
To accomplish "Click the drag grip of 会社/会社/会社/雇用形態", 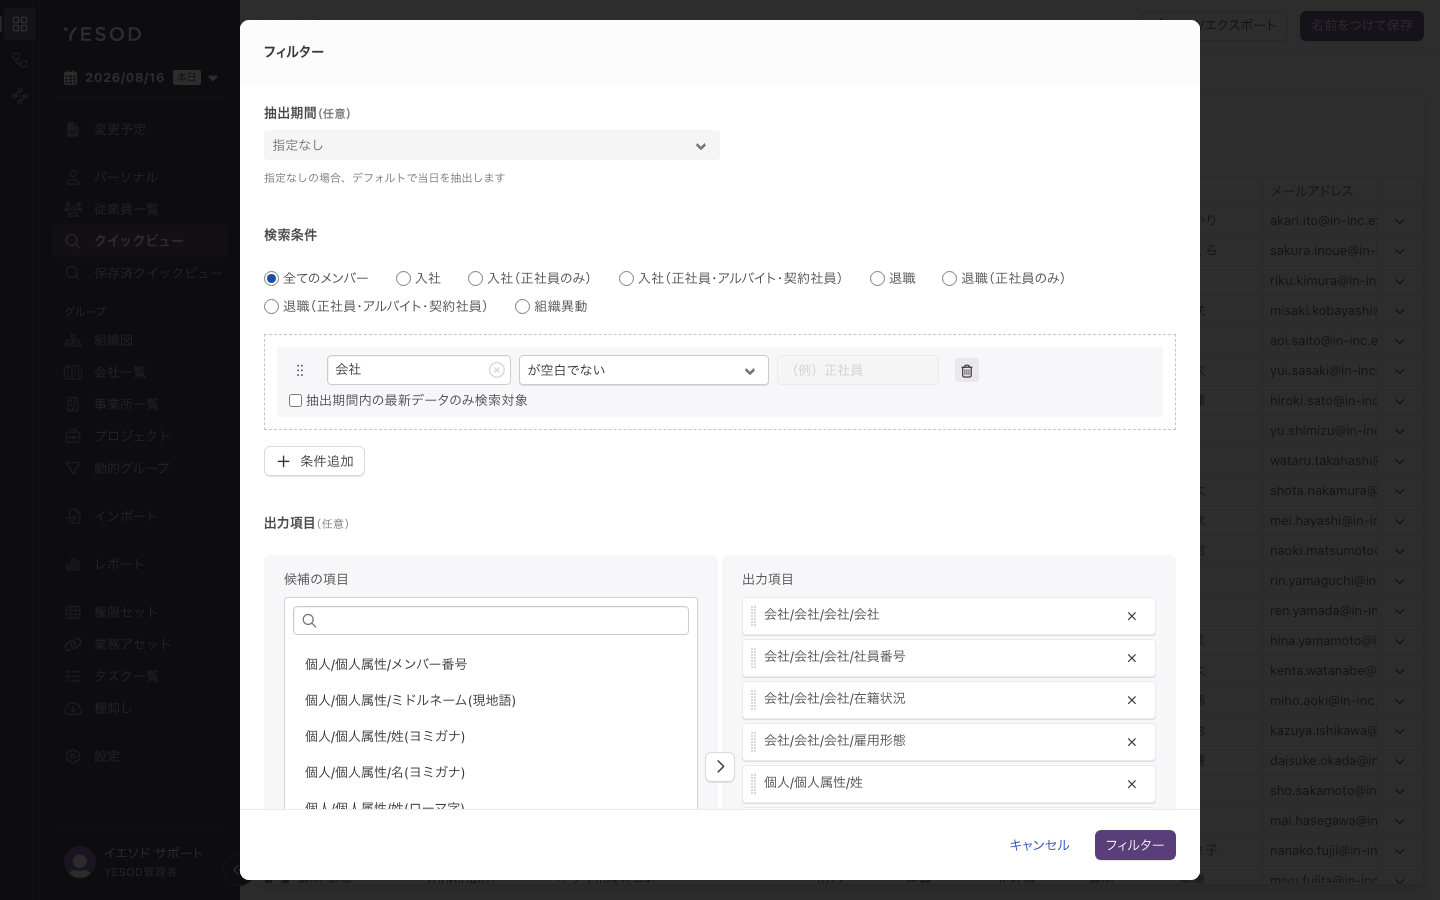I will [x=753, y=742].
